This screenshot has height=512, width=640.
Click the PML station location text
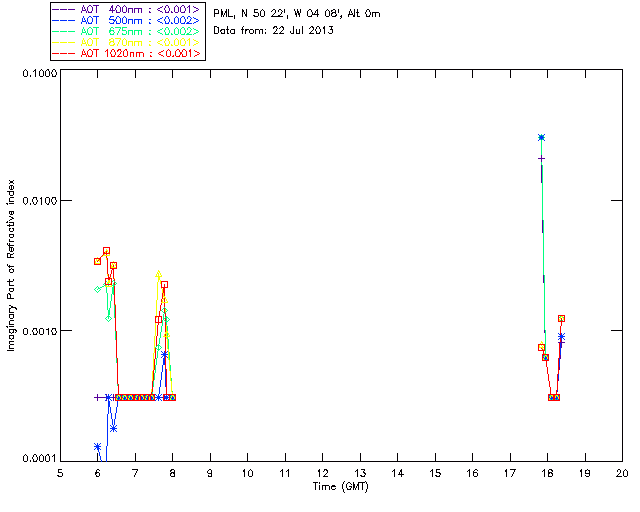click(297, 13)
